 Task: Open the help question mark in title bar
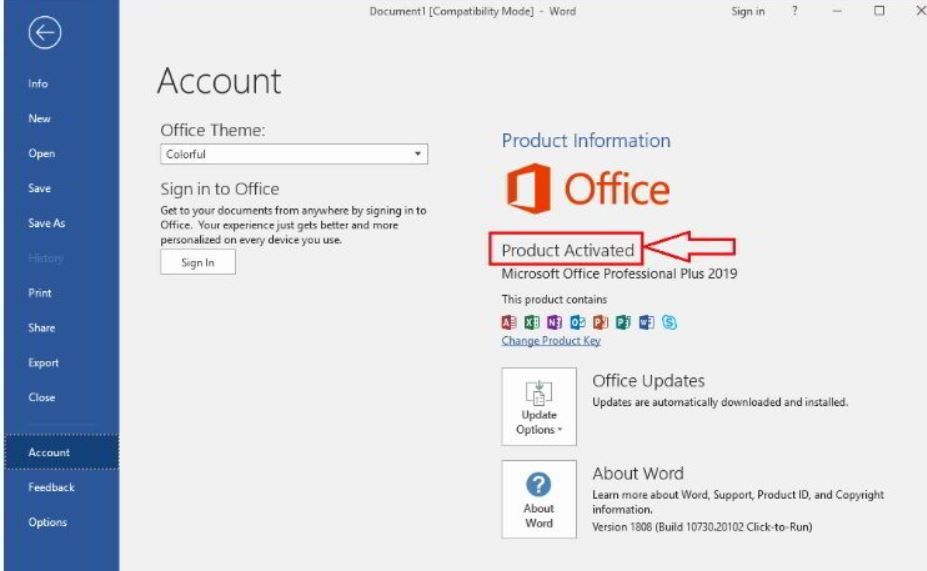coord(795,11)
